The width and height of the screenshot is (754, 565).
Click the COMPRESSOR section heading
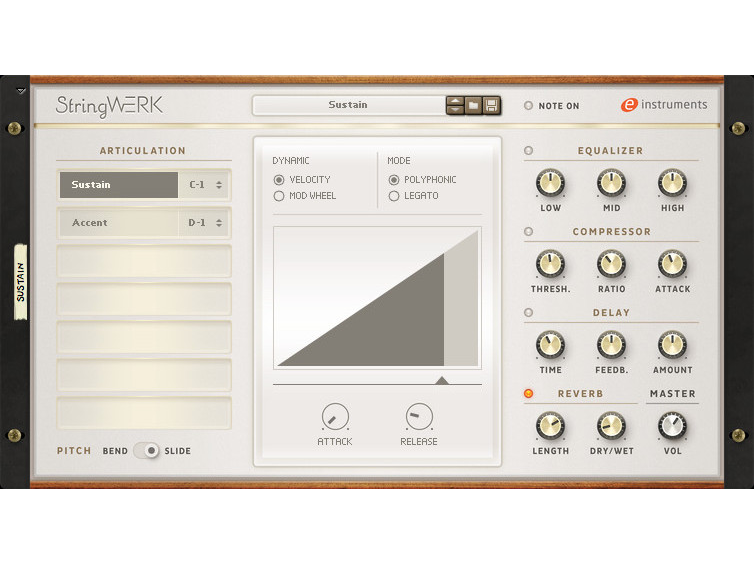pyautogui.click(x=612, y=231)
